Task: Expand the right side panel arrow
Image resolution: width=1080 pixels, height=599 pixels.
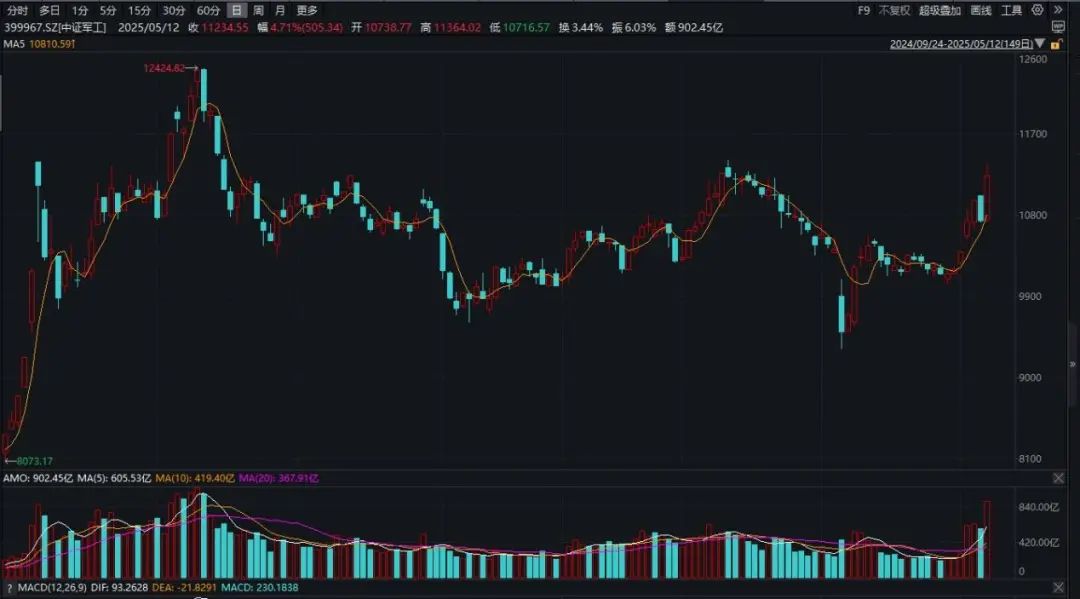Action: coord(1072,364)
